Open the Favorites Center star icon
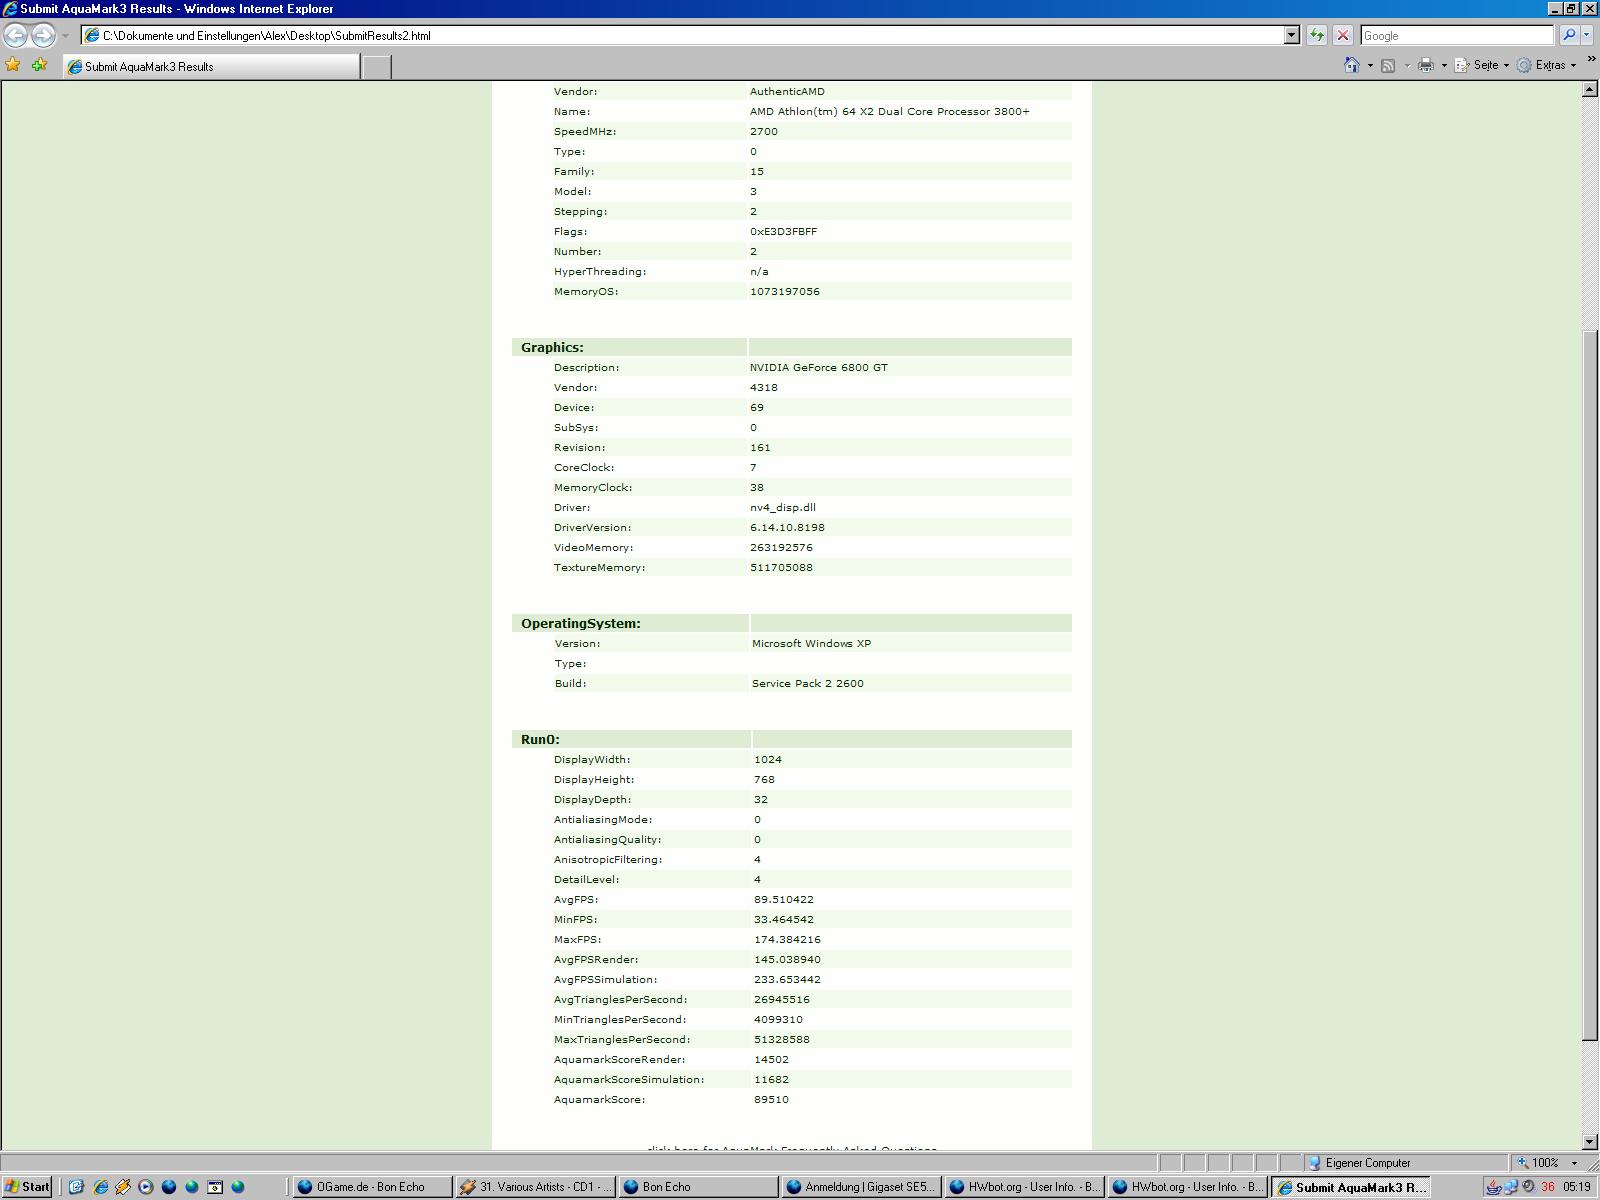Screen dimensions: 1600x1200 coord(13,65)
